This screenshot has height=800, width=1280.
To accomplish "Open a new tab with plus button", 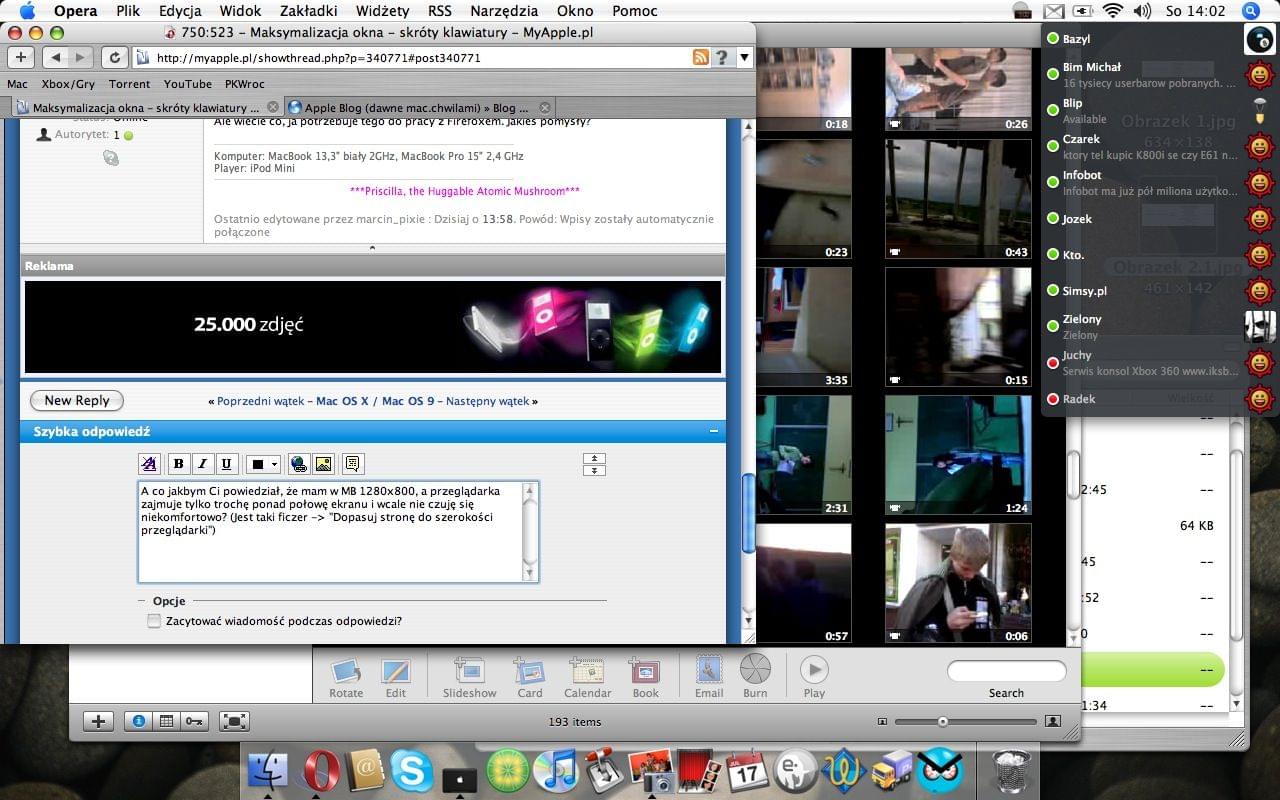I will pyautogui.click(x=21, y=57).
